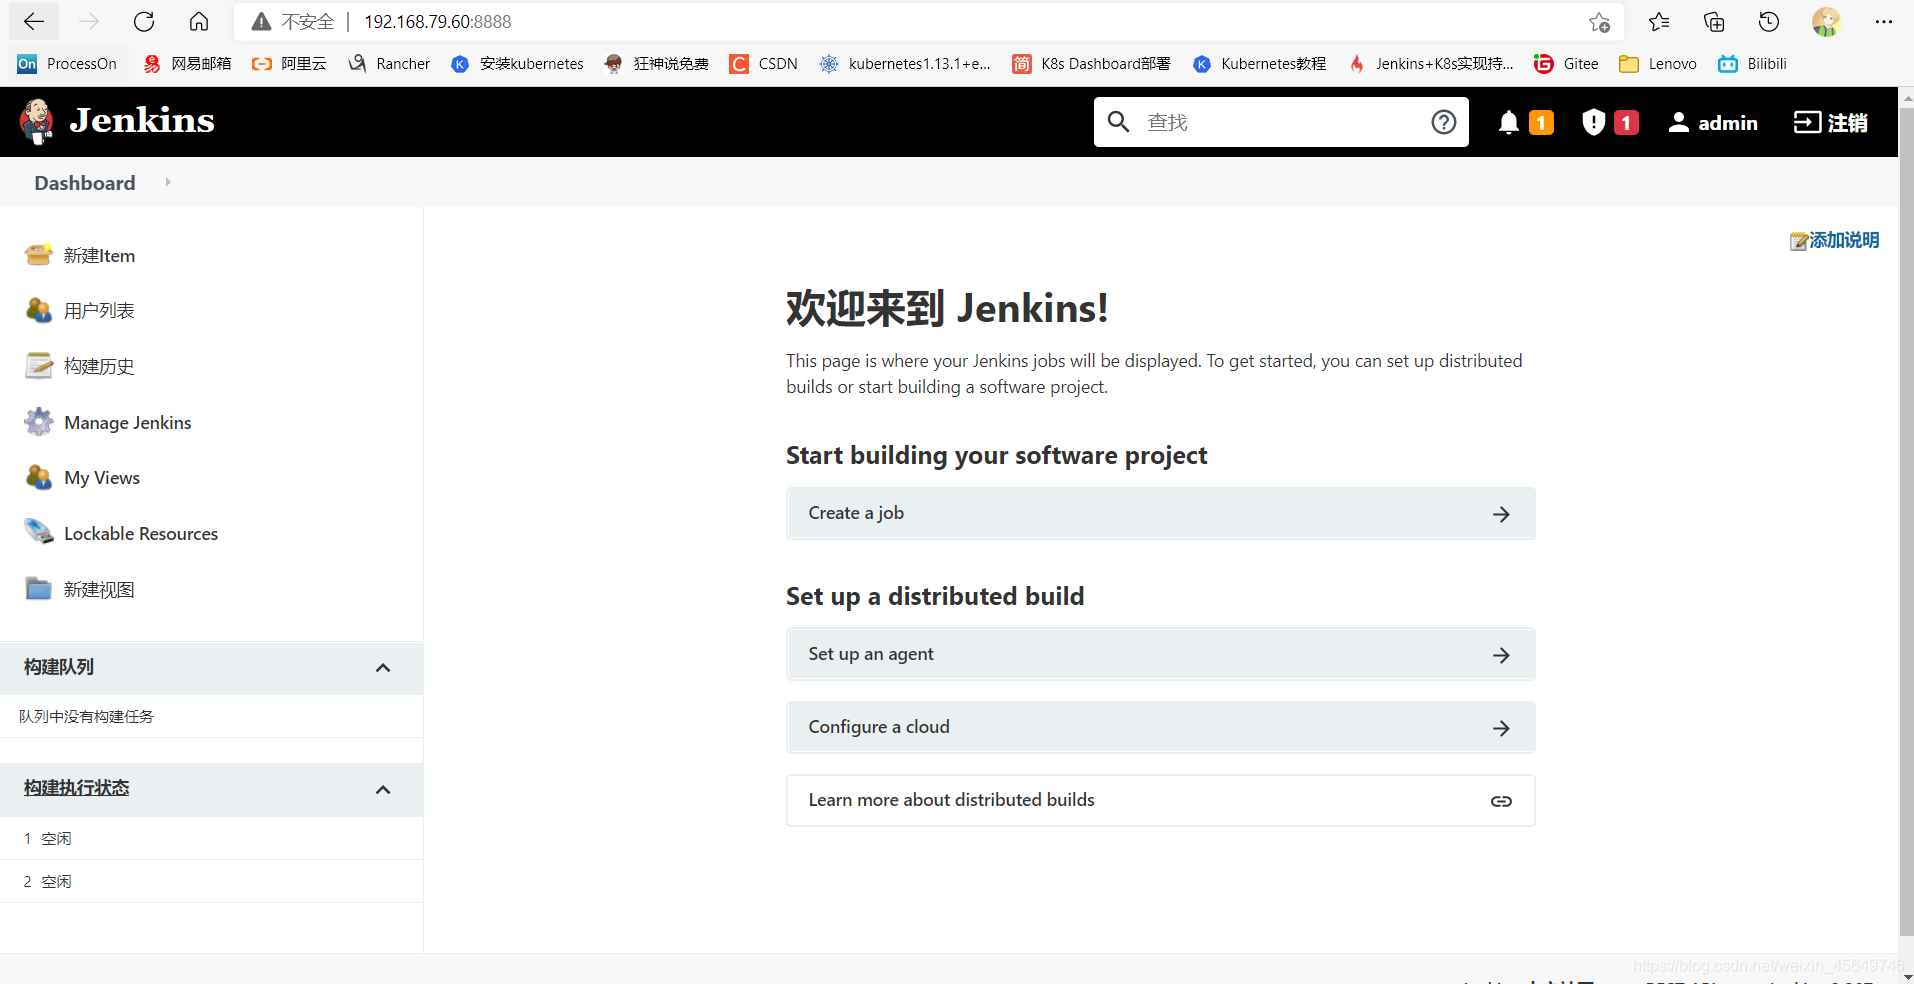Collapse the 构建执行状态 panel chevron

[383, 790]
